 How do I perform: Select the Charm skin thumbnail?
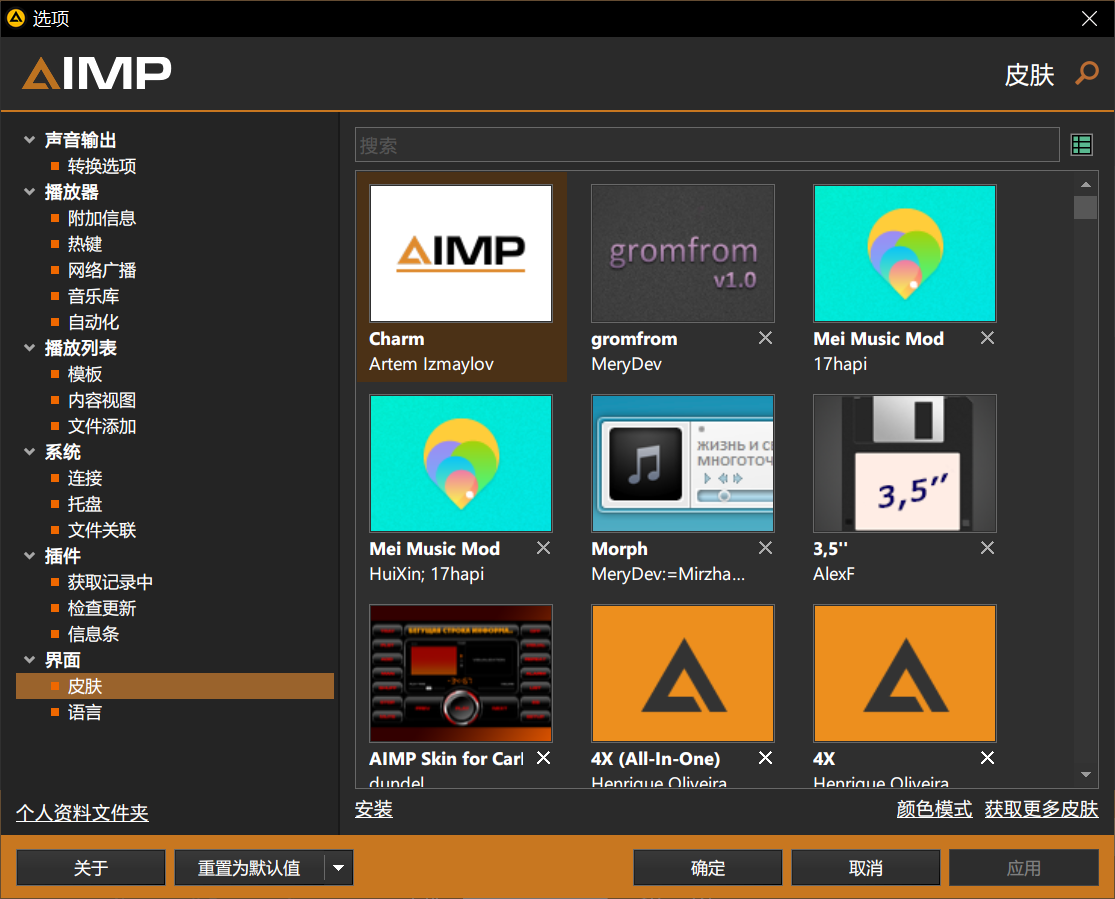click(x=461, y=253)
